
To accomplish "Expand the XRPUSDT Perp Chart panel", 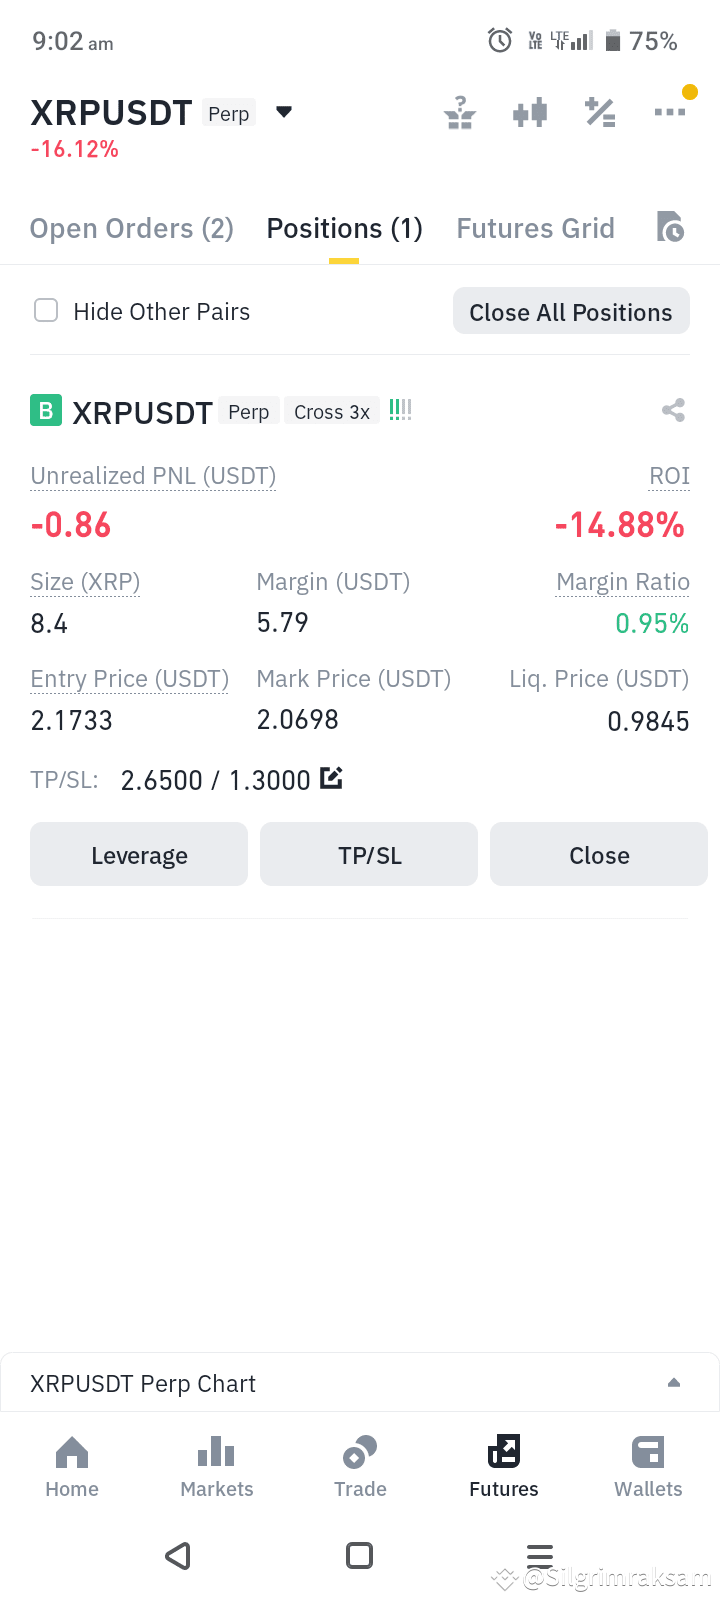I will [x=360, y=1383].
